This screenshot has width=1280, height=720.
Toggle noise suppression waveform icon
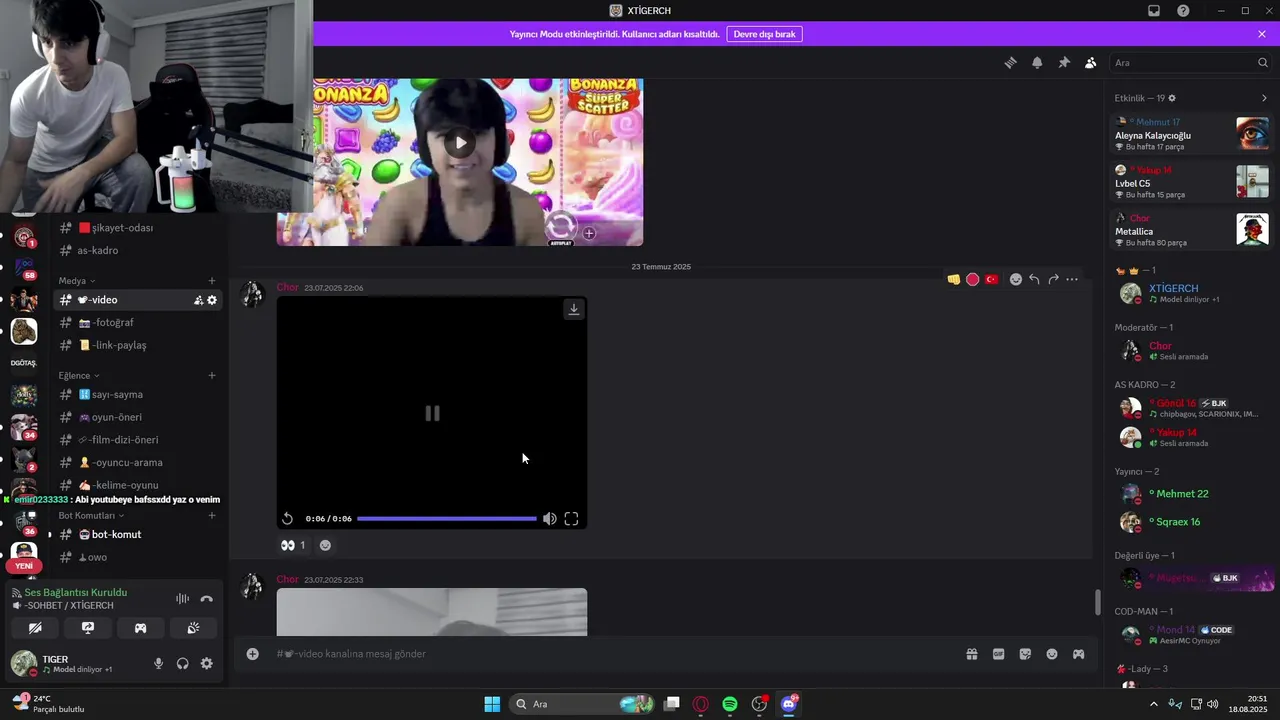182,599
